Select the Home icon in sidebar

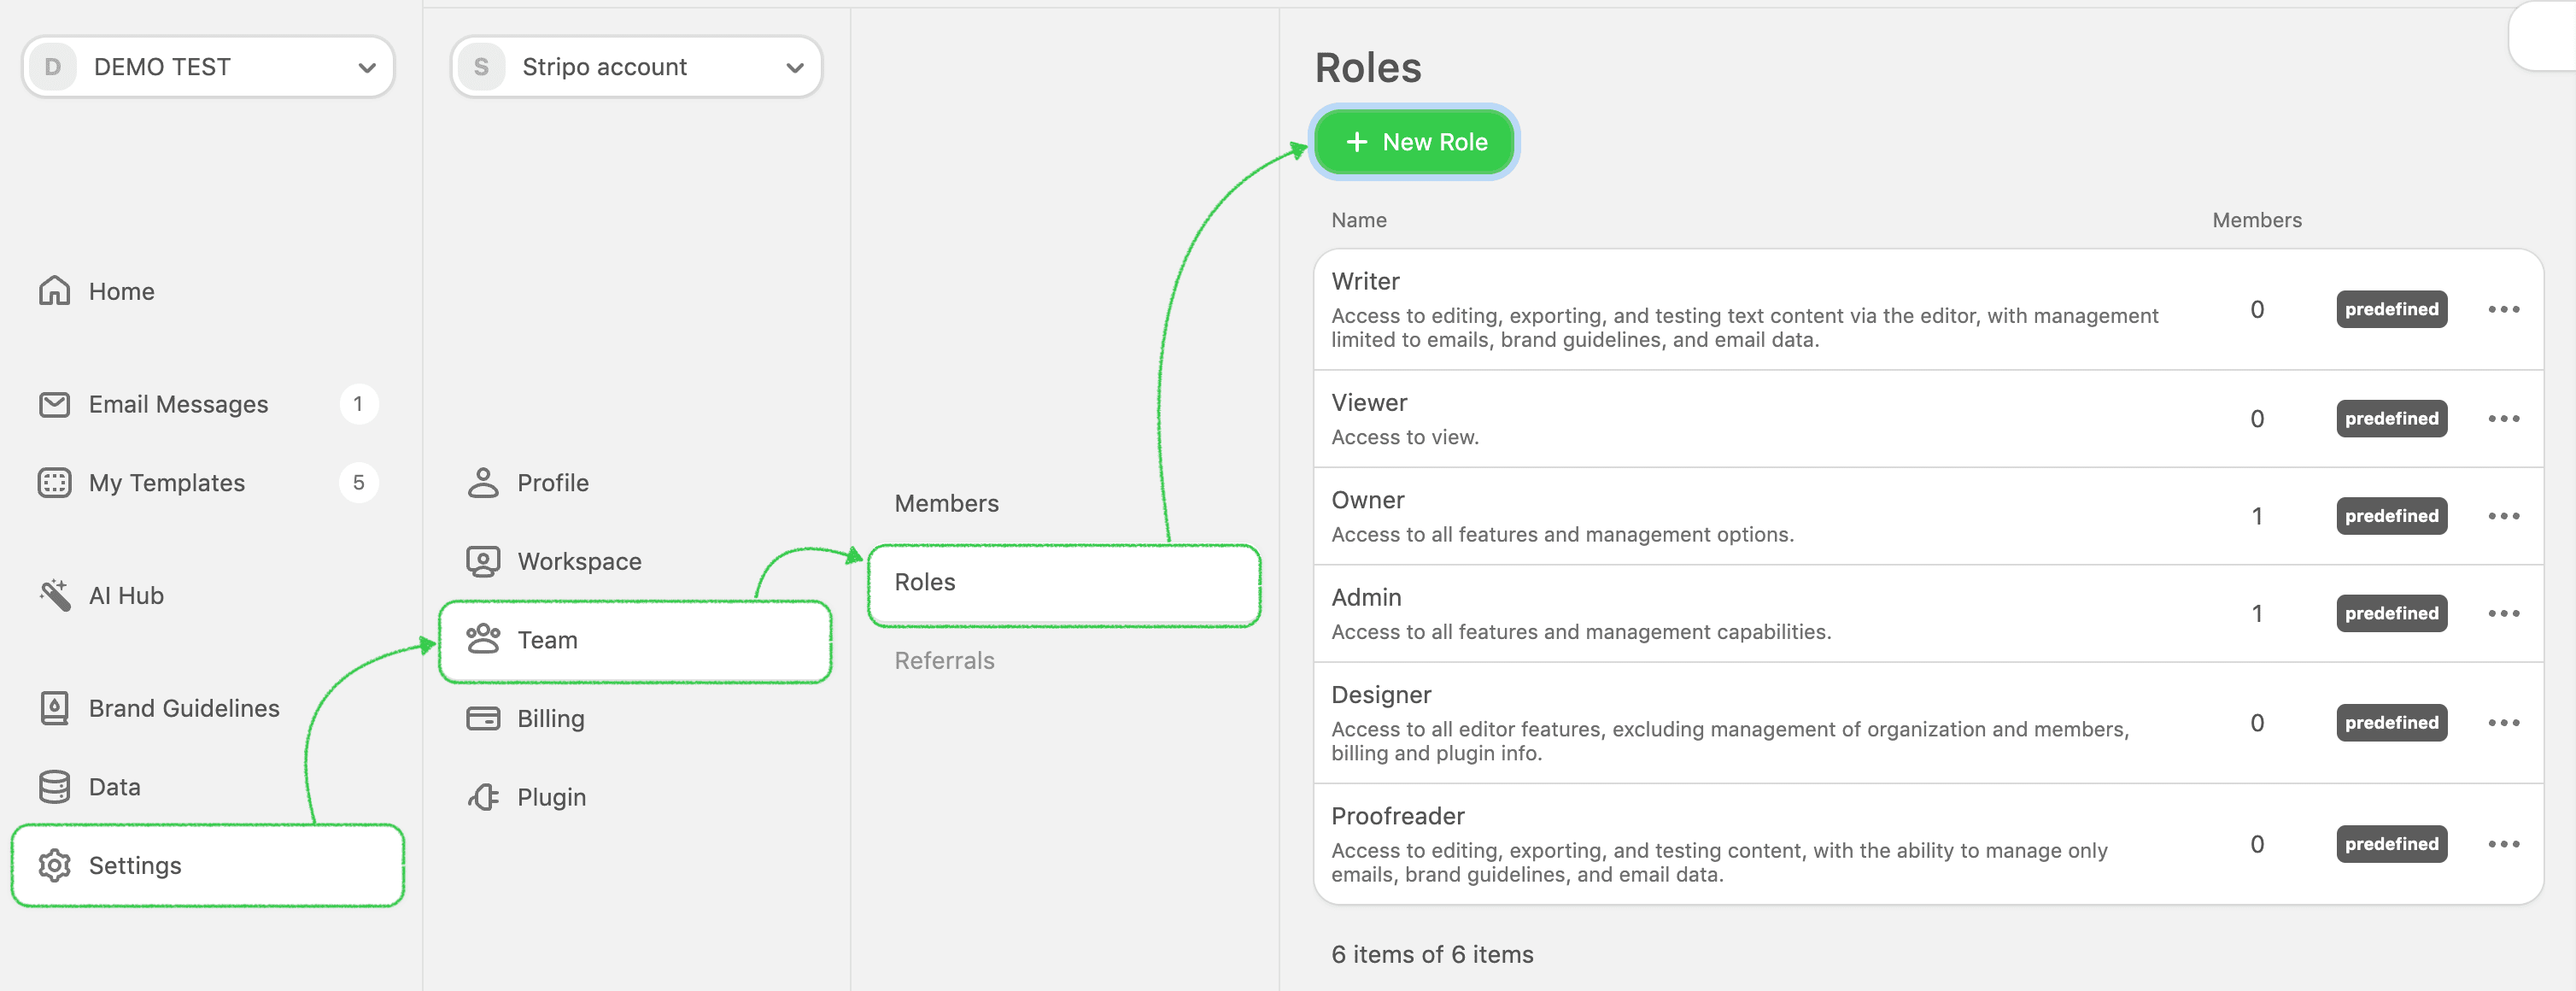55,291
